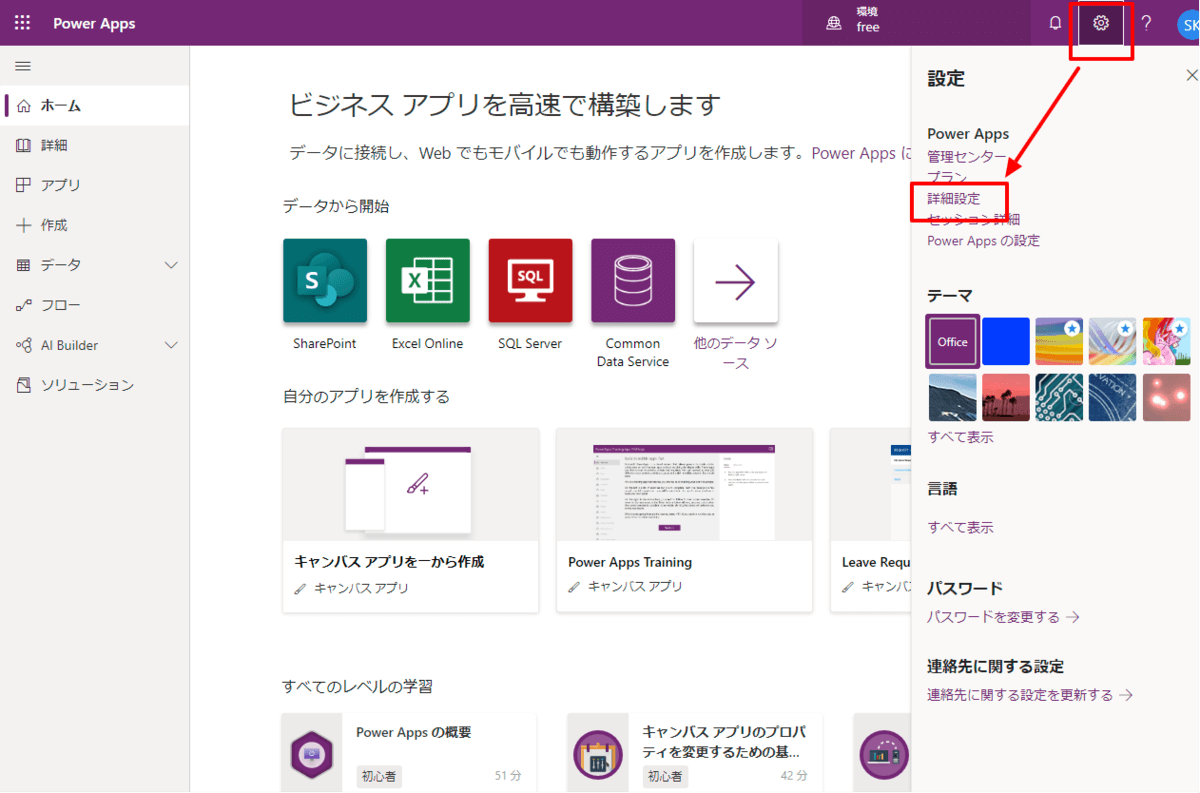This screenshot has width=1200, height=793.
Task: Click すべて表示 under テーマ
Action: (960, 437)
